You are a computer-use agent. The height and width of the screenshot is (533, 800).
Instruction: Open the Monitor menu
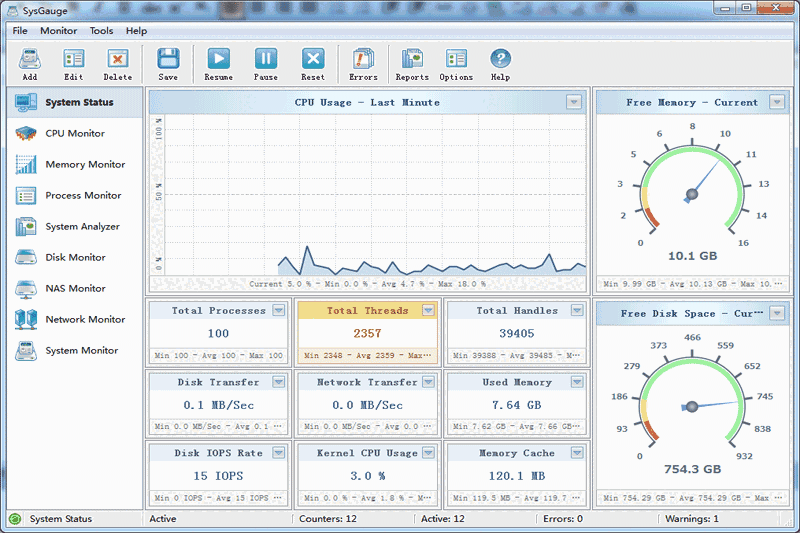[x=58, y=31]
